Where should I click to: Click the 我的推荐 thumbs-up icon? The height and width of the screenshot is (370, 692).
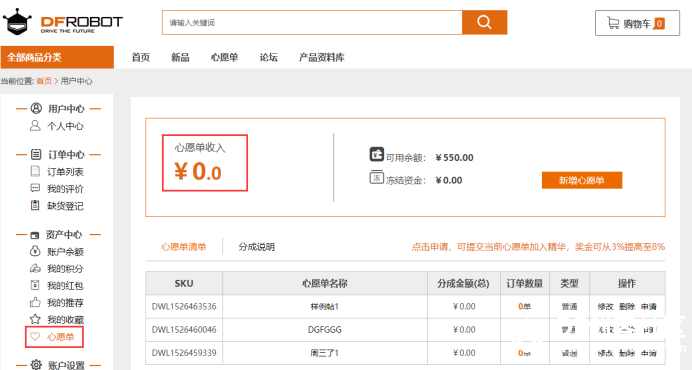pyautogui.click(x=35, y=302)
